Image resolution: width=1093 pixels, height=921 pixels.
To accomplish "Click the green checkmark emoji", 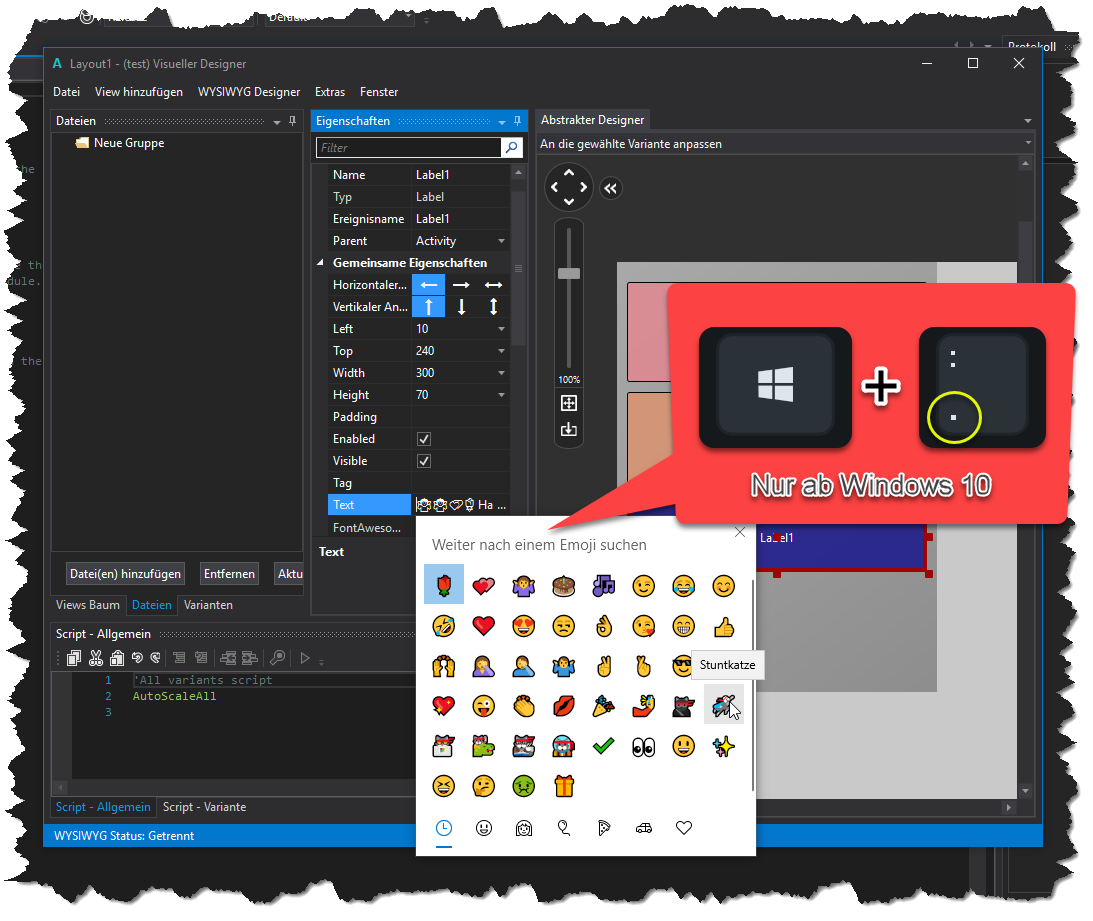I will [x=604, y=746].
